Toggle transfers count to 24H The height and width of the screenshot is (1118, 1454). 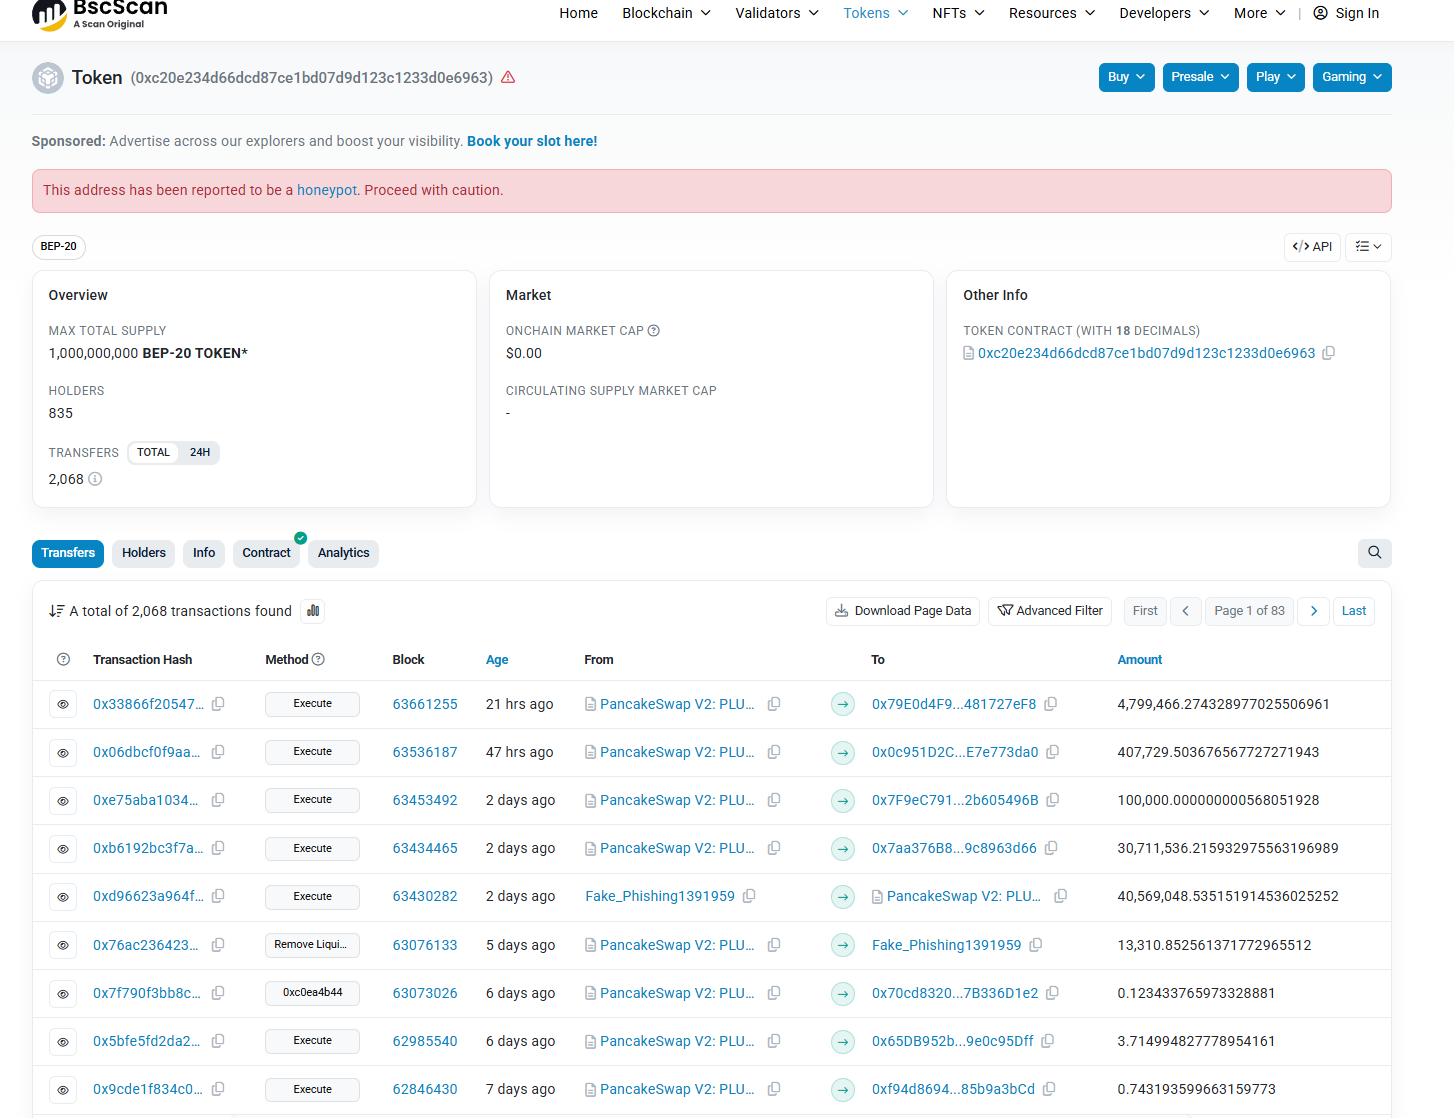200,453
